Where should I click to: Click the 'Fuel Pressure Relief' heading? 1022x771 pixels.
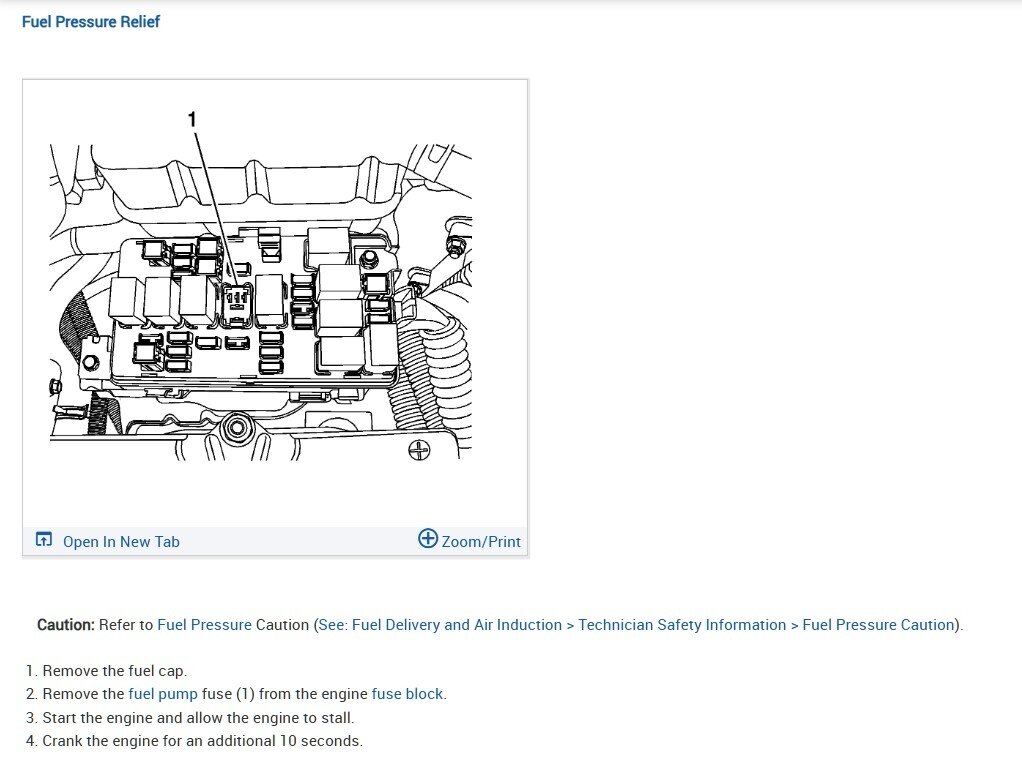pyautogui.click(x=91, y=22)
